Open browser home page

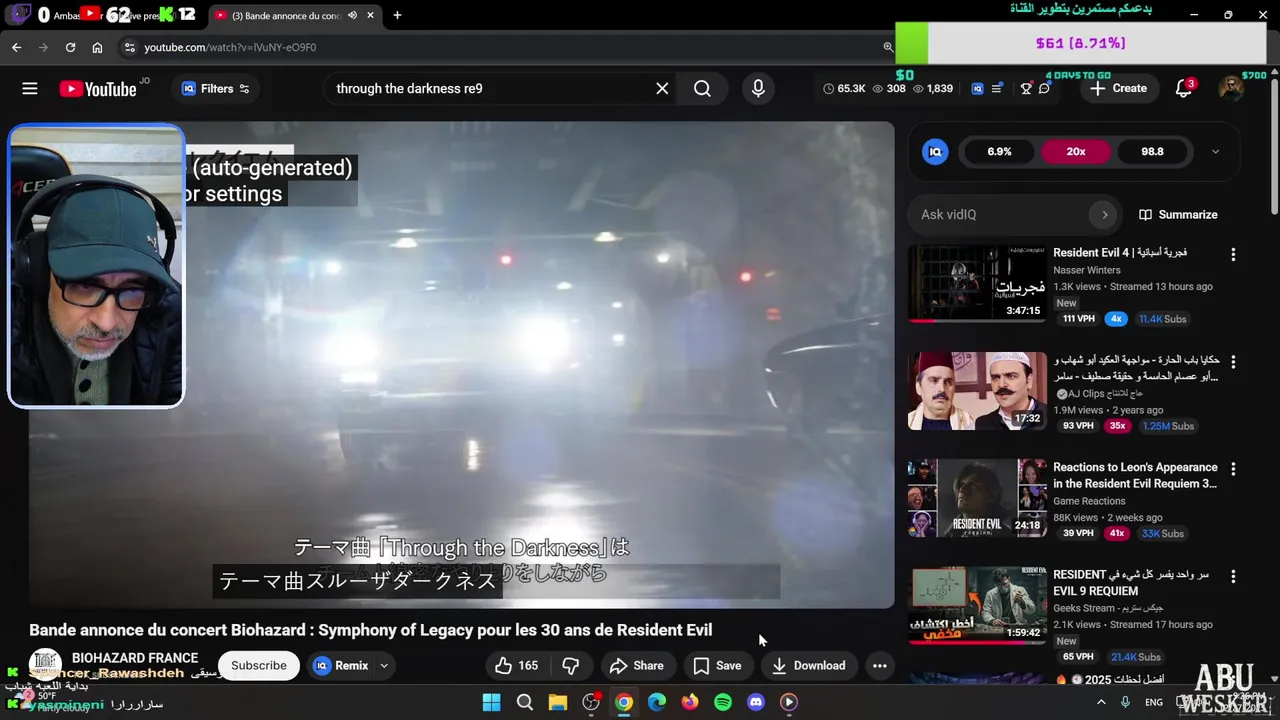(97, 47)
